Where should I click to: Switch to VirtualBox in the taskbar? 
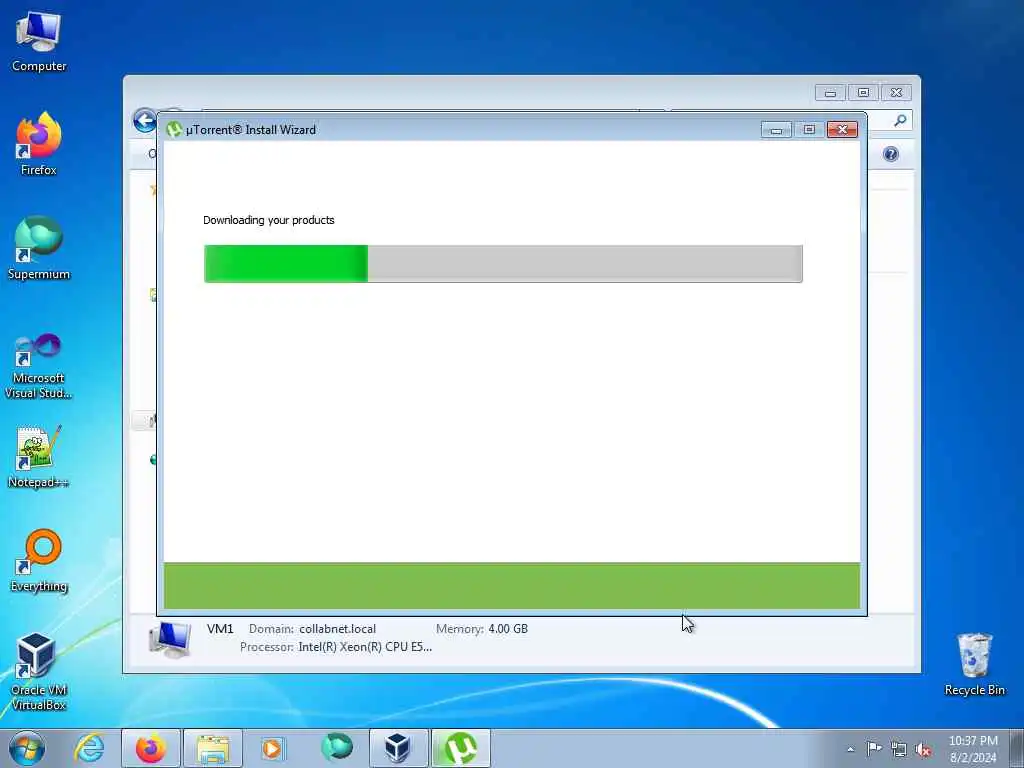(x=398, y=748)
